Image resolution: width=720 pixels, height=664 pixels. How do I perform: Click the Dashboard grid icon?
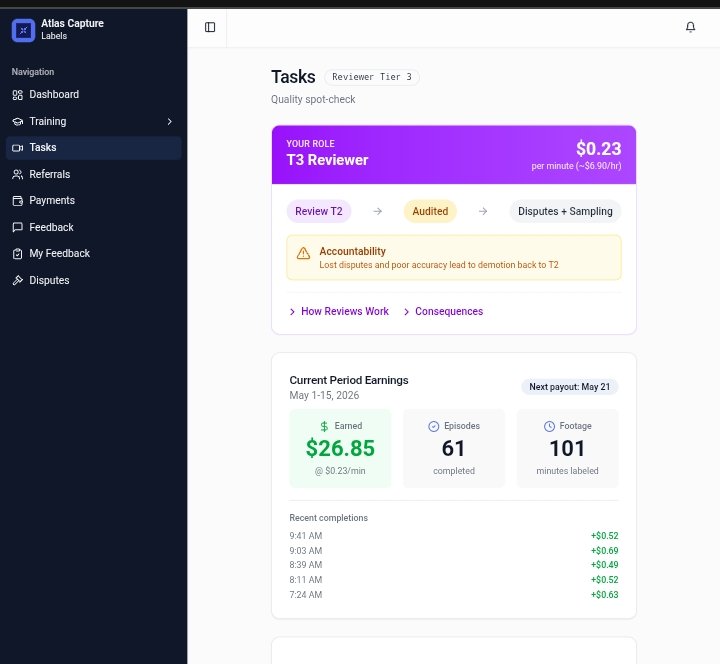tap(17, 95)
